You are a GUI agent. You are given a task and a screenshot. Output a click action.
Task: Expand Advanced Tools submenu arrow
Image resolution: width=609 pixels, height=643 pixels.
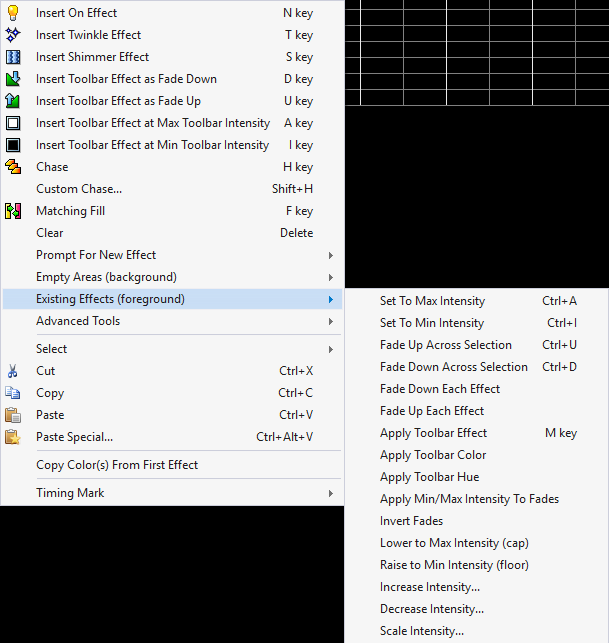[331, 322]
